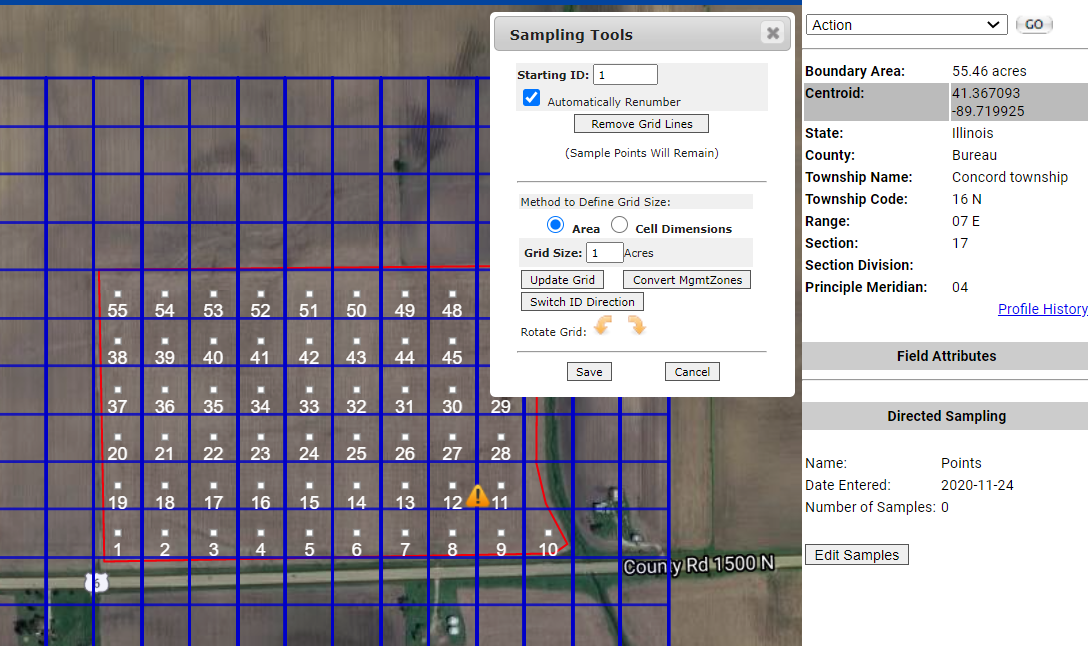Screen dimensions: 1088x646
Task: Click 'Concord township' text
Action: click(1010, 177)
